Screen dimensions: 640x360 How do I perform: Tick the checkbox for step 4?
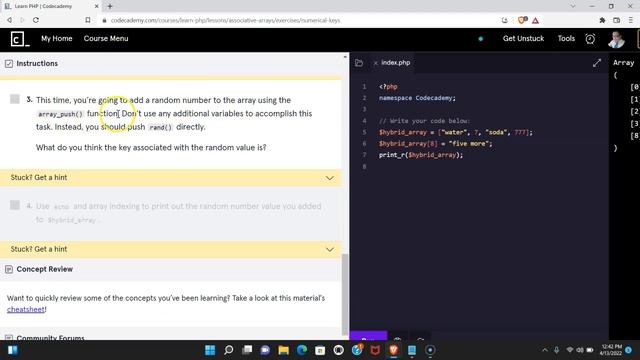[15, 205]
